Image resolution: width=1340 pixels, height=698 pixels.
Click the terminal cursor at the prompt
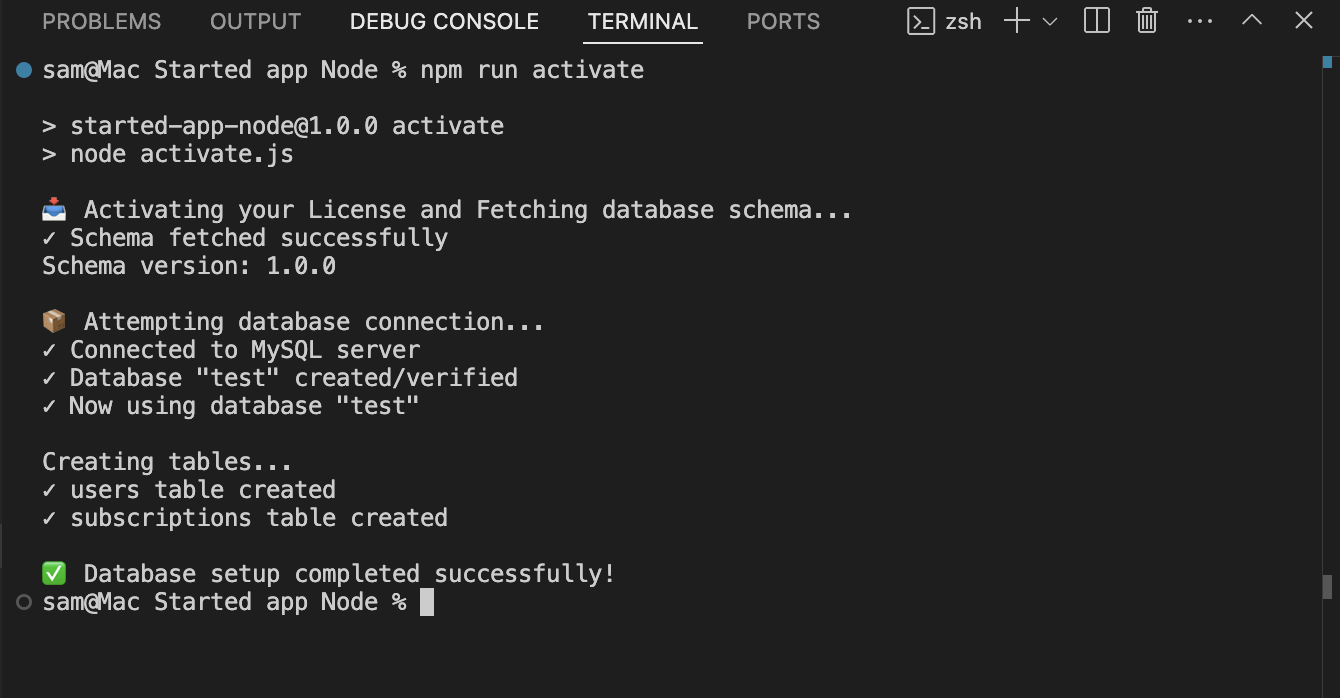[427, 602]
